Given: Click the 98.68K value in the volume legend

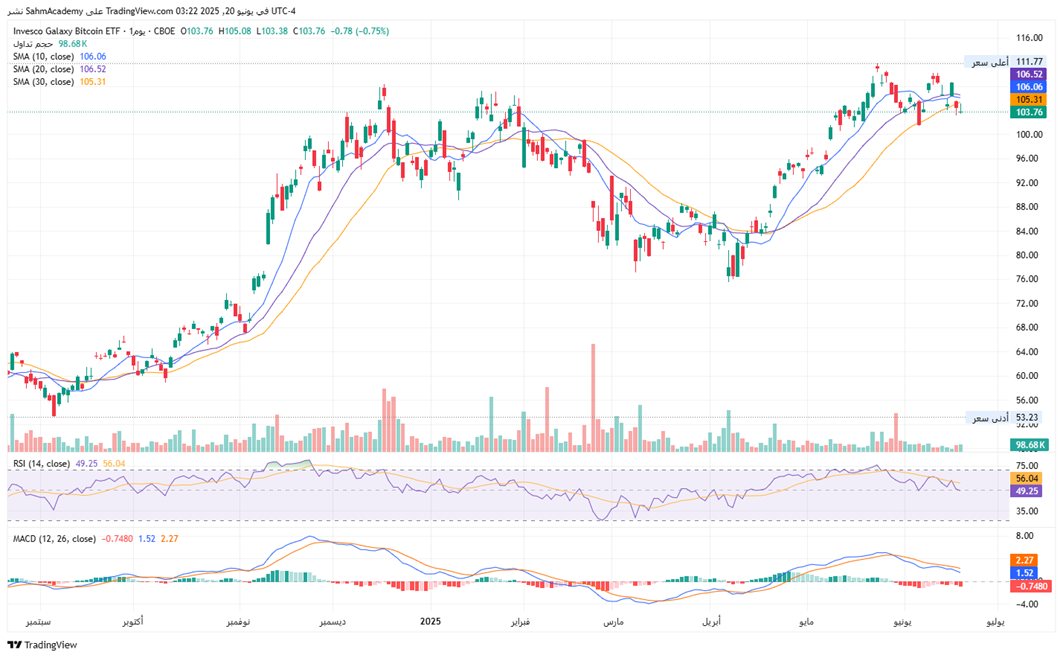Looking at the screenshot, I should tap(73, 44).
